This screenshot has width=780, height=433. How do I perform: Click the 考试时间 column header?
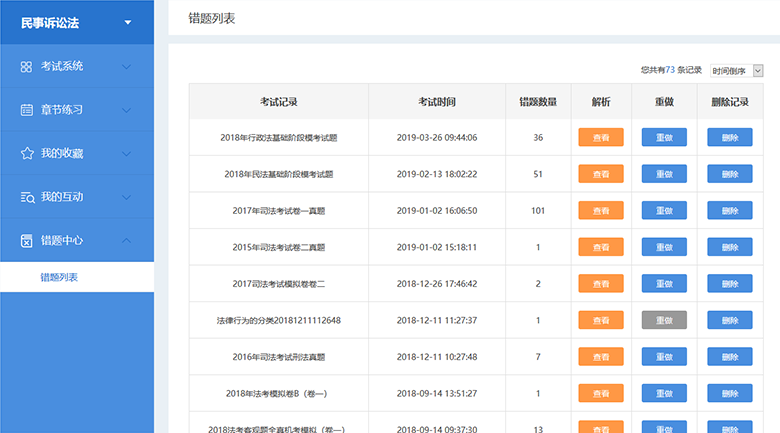[x=437, y=102]
